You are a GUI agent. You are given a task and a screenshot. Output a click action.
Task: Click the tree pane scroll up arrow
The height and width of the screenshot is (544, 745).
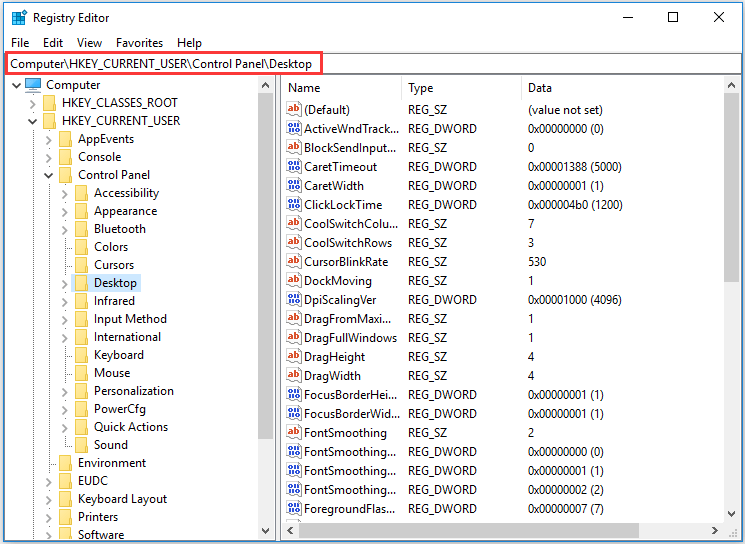click(x=266, y=85)
